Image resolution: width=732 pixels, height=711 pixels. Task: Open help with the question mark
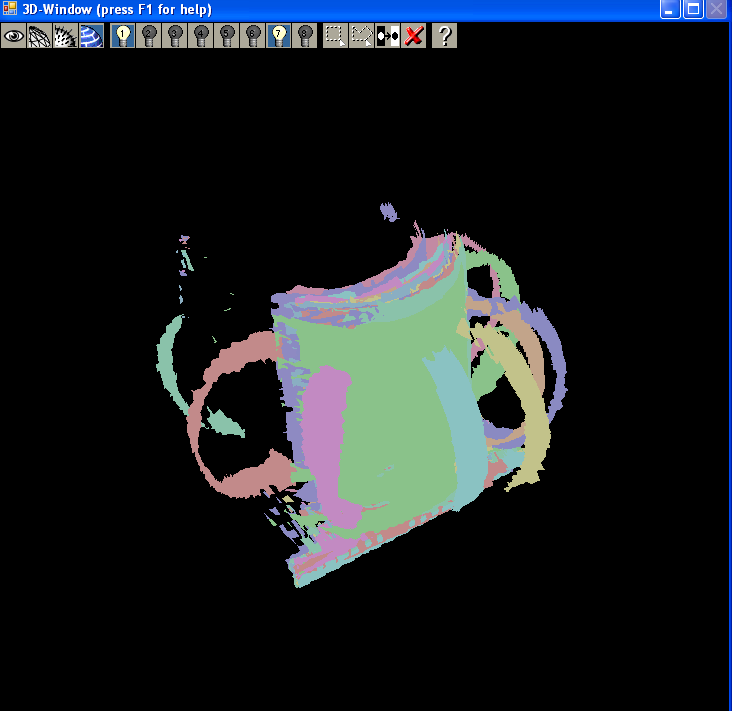click(444, 35)
